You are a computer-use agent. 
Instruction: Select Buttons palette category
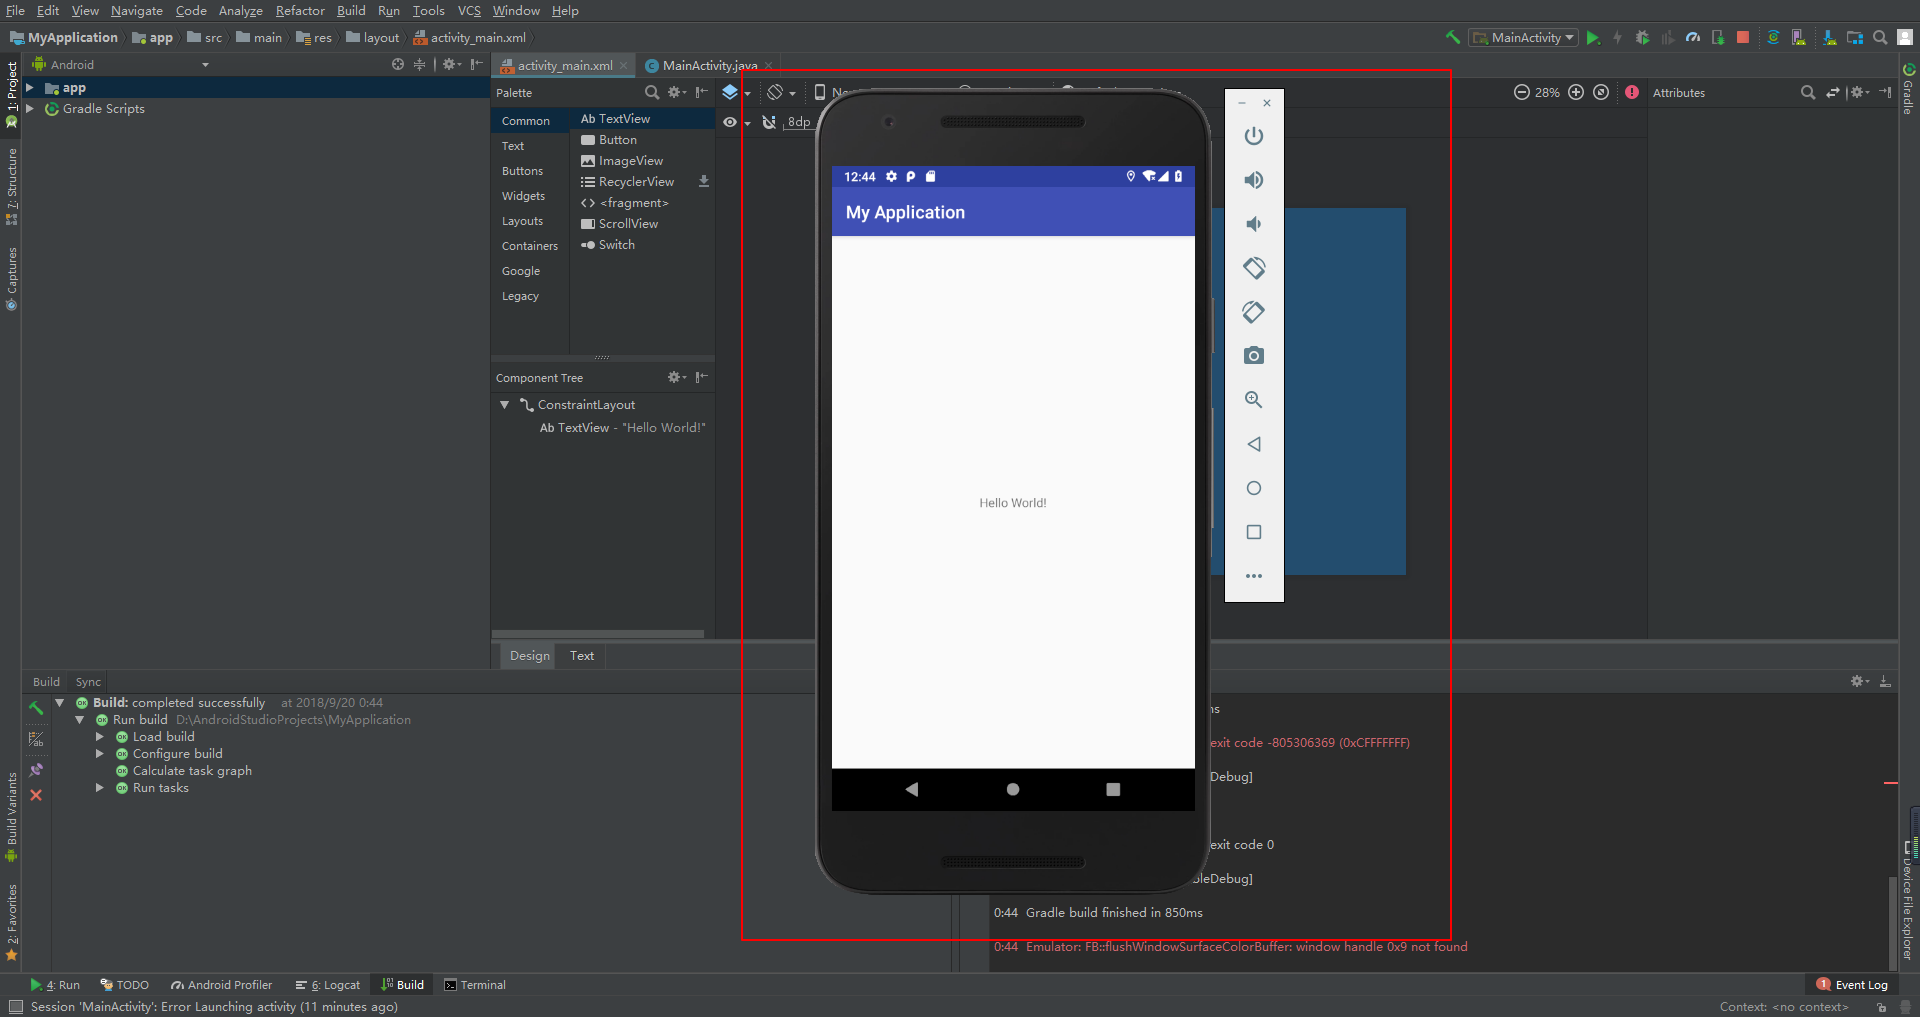pos(522,171)
